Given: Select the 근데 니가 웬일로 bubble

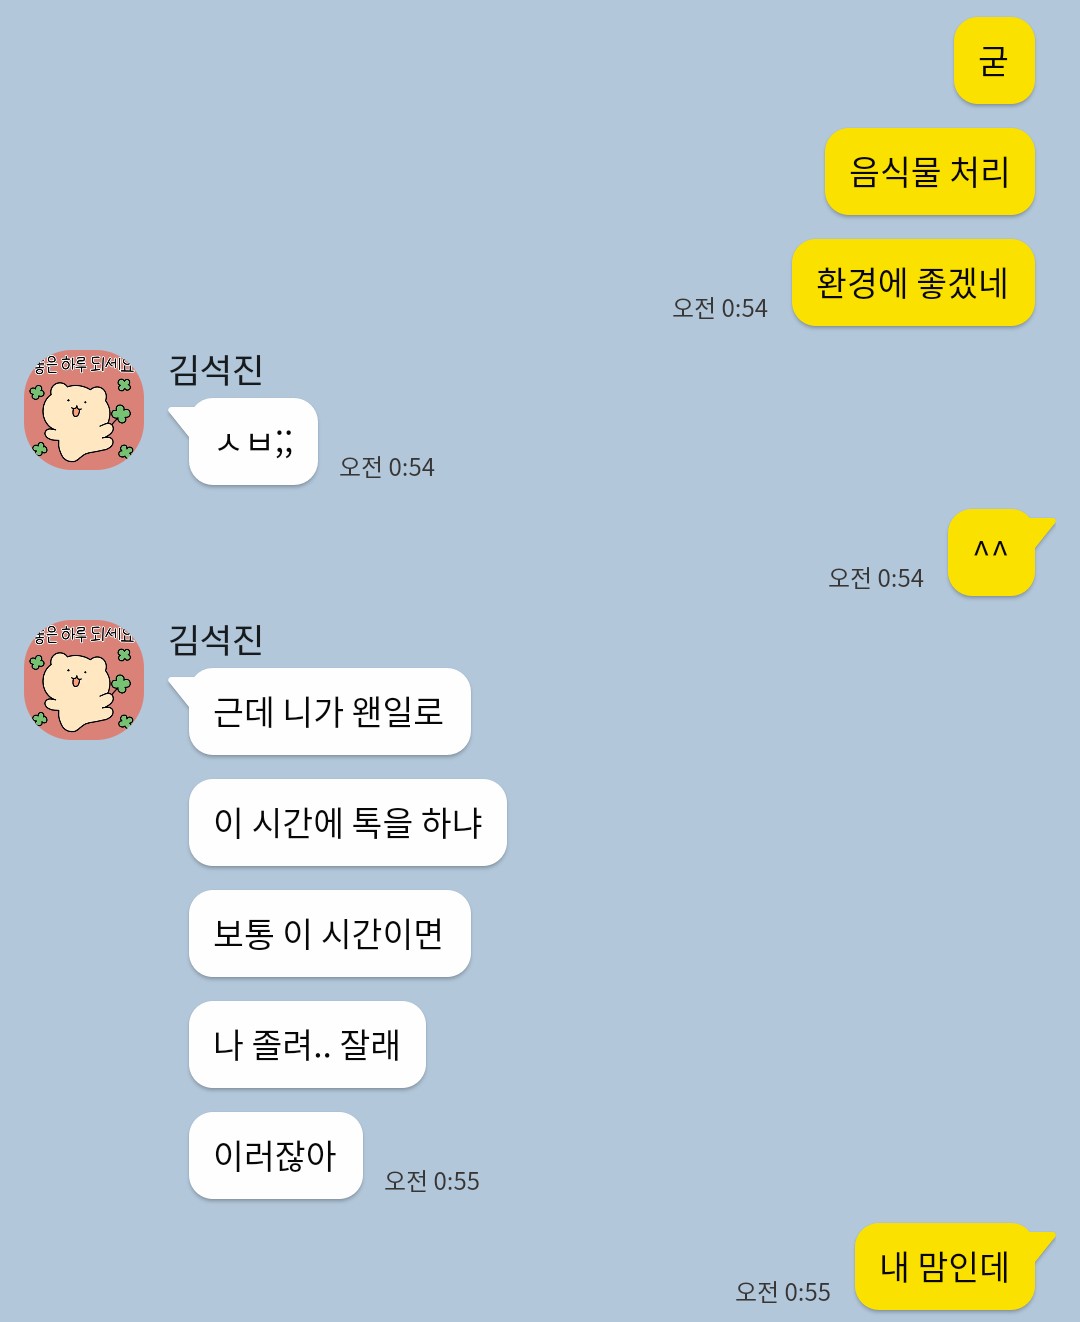Looking at the screenshot, I should click(x=330, y=712).
